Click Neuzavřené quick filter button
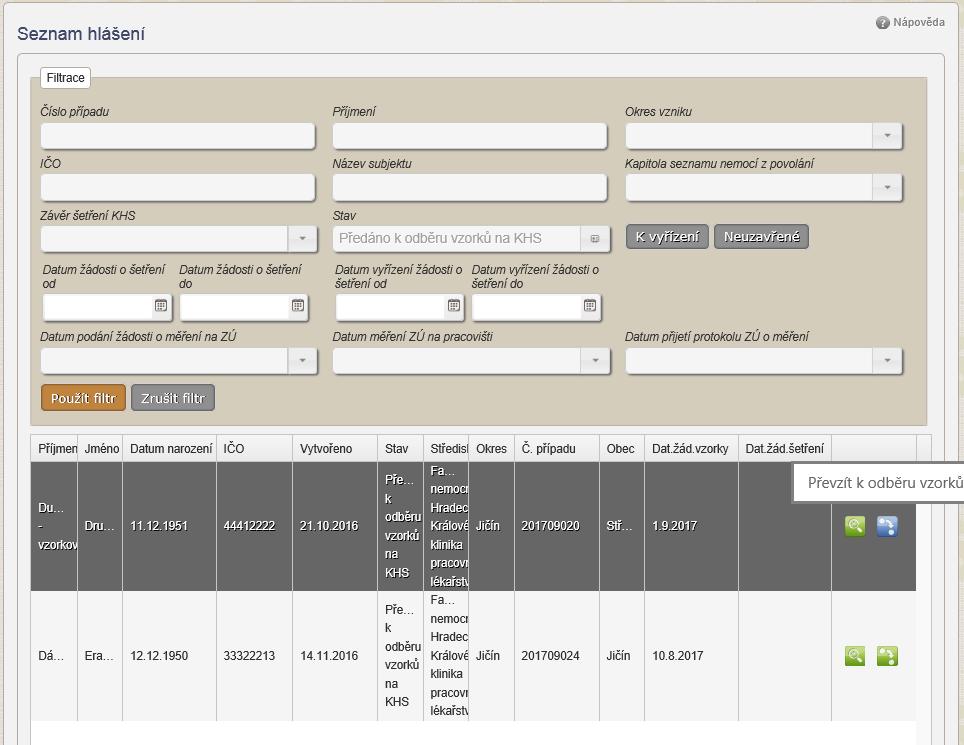The width and height of the screenshot is (964, 745). [761, 237]
